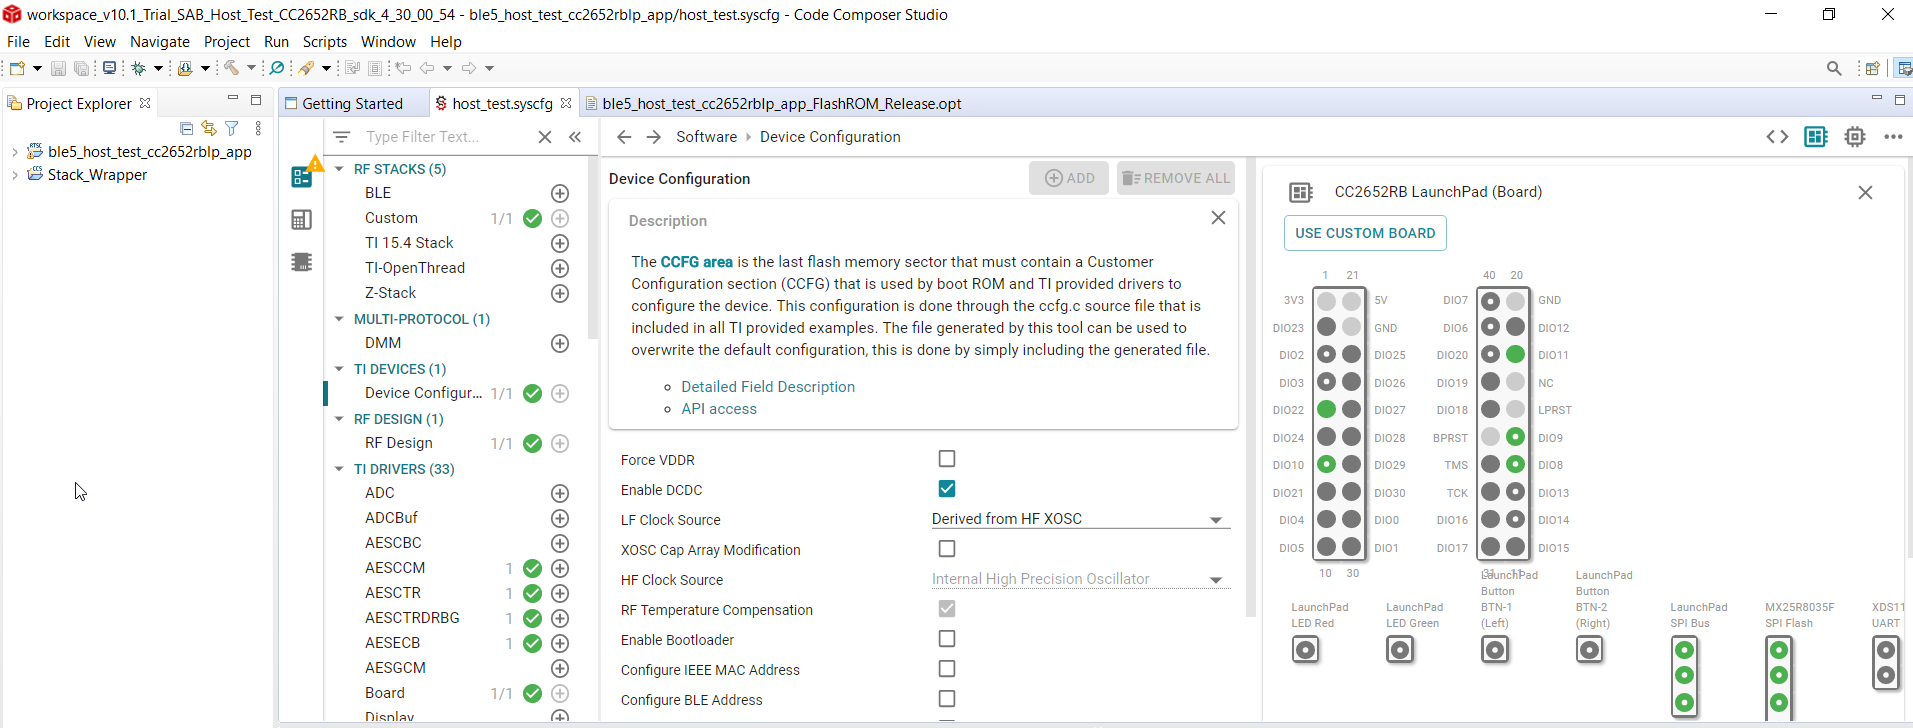Enable XOSC Cap Array Modification
Image resolution: width=1913 pixels, height=728 pixels.
(x=947, y=549)
